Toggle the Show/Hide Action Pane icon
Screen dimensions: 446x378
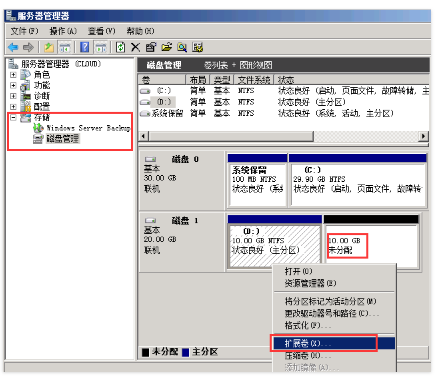(x=101, y=48)
